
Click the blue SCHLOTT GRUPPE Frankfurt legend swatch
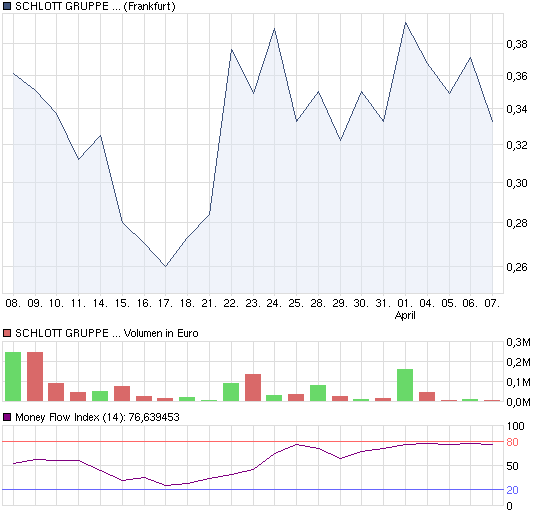tap(7, 6)
